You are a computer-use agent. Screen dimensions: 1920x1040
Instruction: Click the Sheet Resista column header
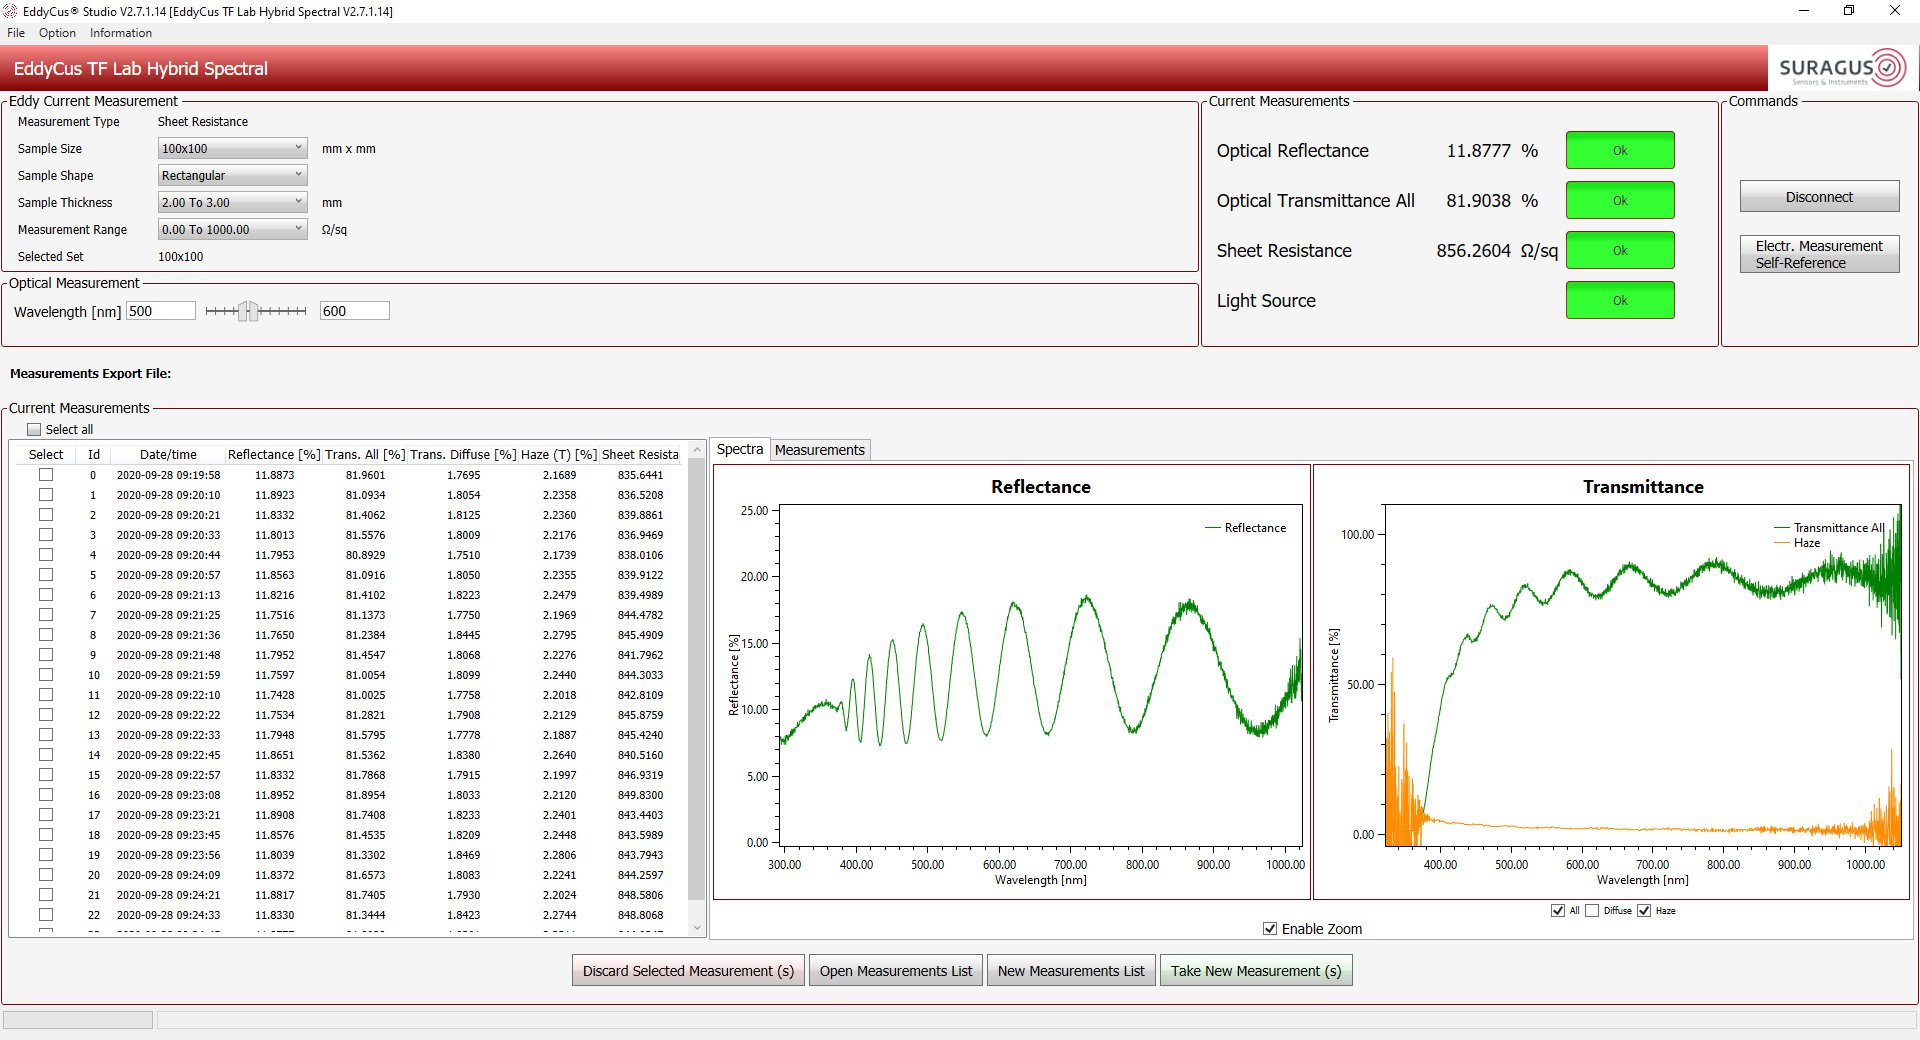(640, 454)
